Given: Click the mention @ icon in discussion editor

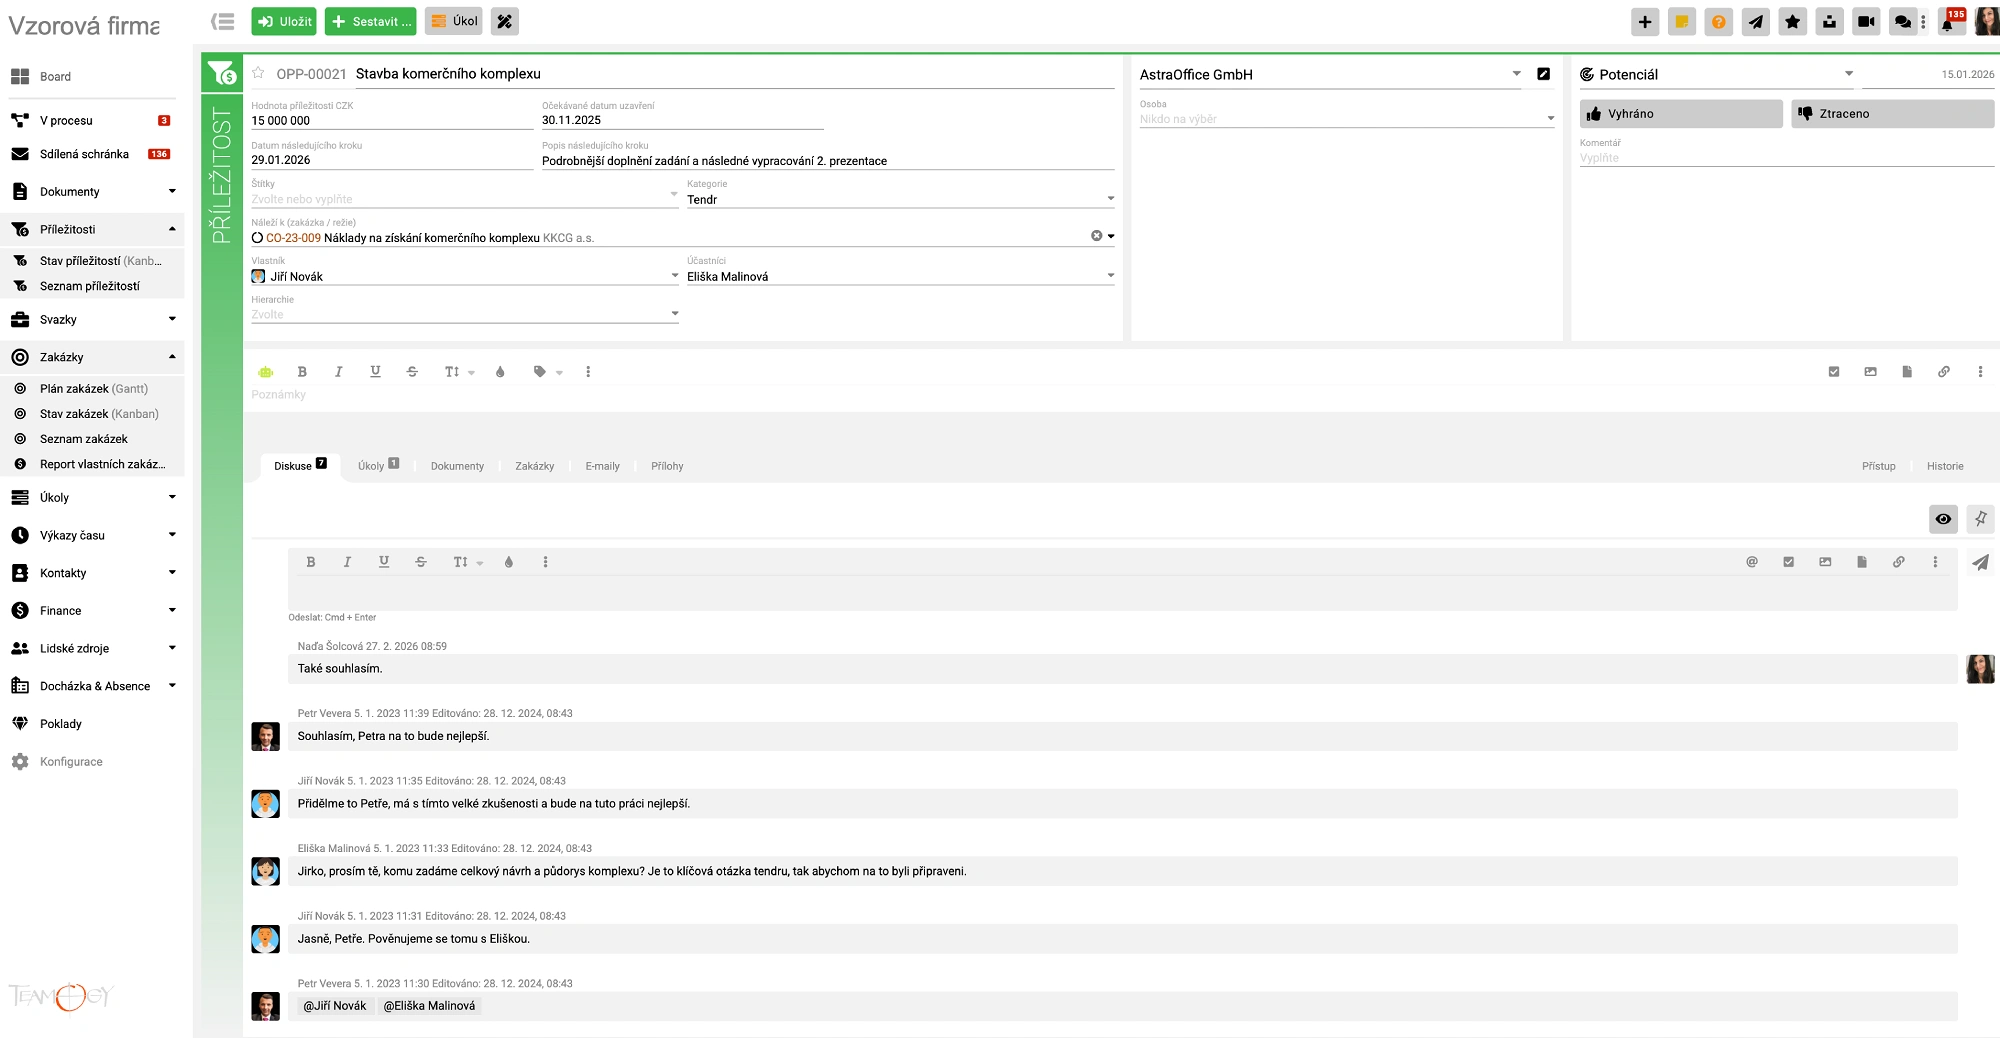Looking at the screenshot, I should [x=1751, y=562].
